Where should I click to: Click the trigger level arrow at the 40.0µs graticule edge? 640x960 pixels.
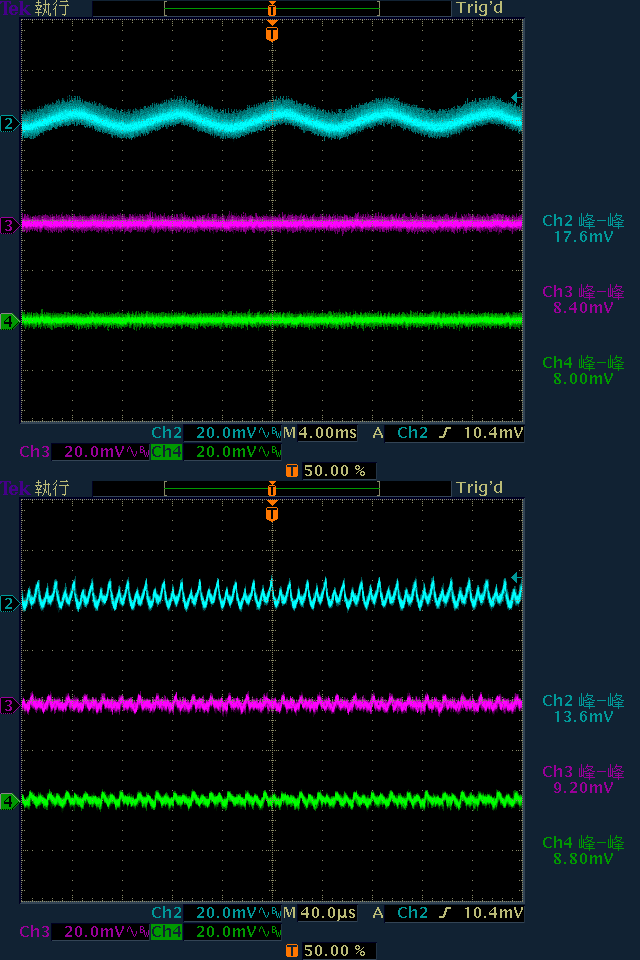pyautogui.click(x=516, y=577)
